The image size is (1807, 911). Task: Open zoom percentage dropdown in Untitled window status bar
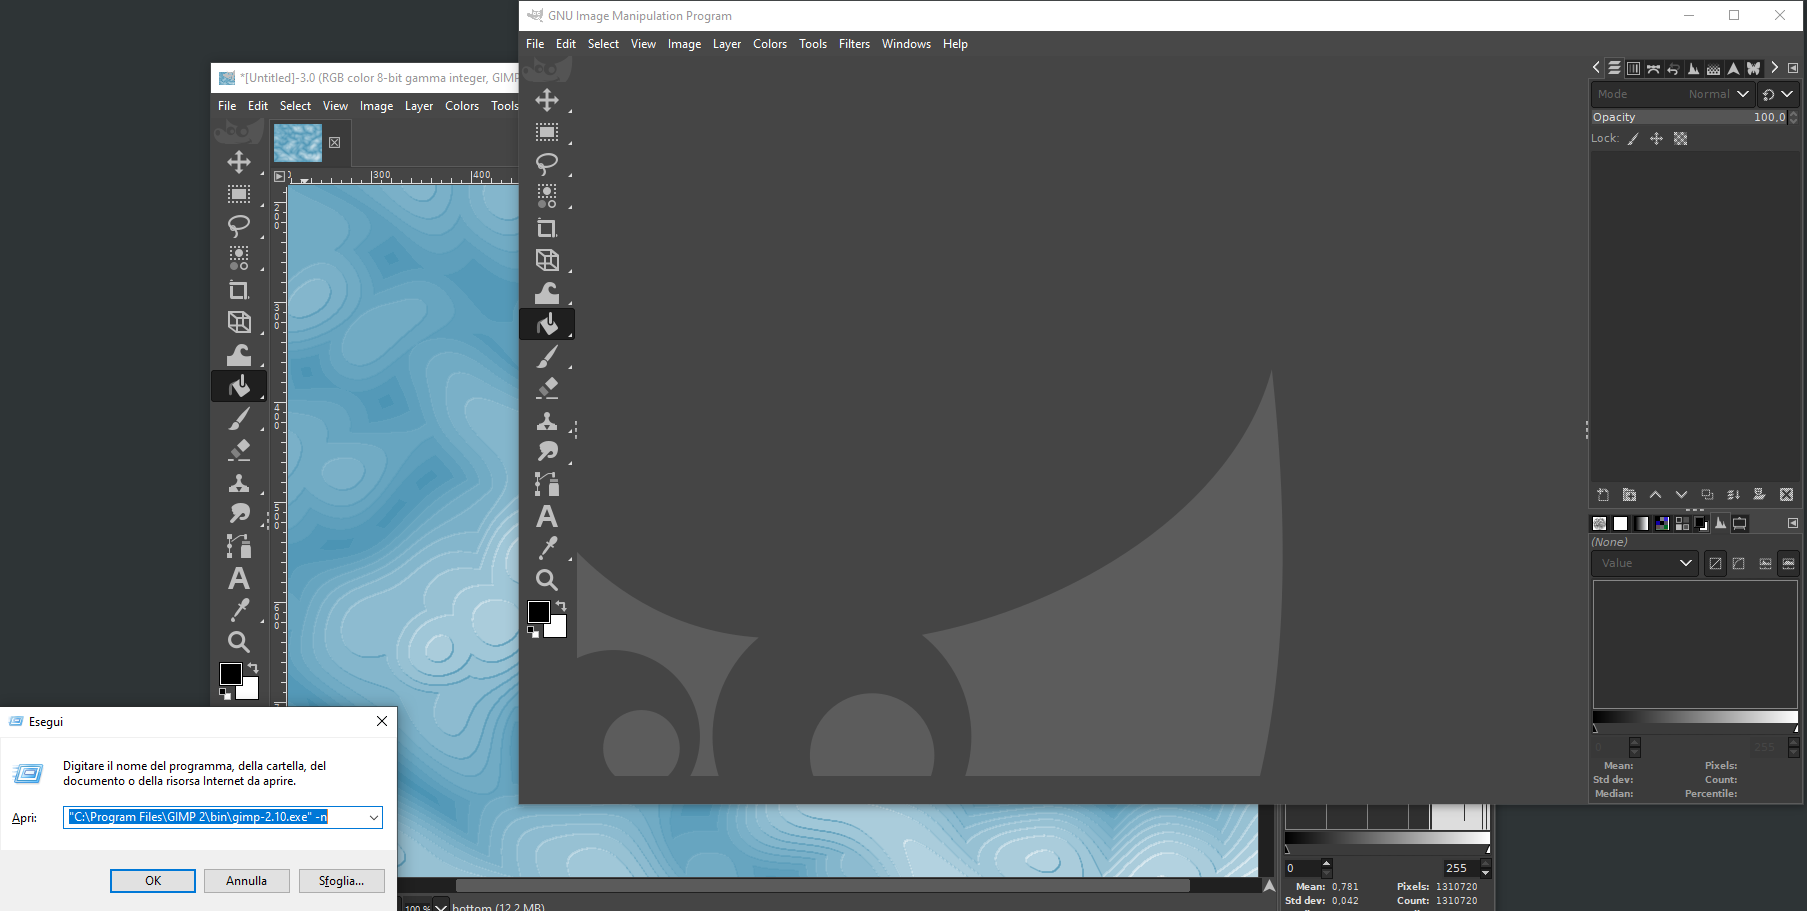440,906
